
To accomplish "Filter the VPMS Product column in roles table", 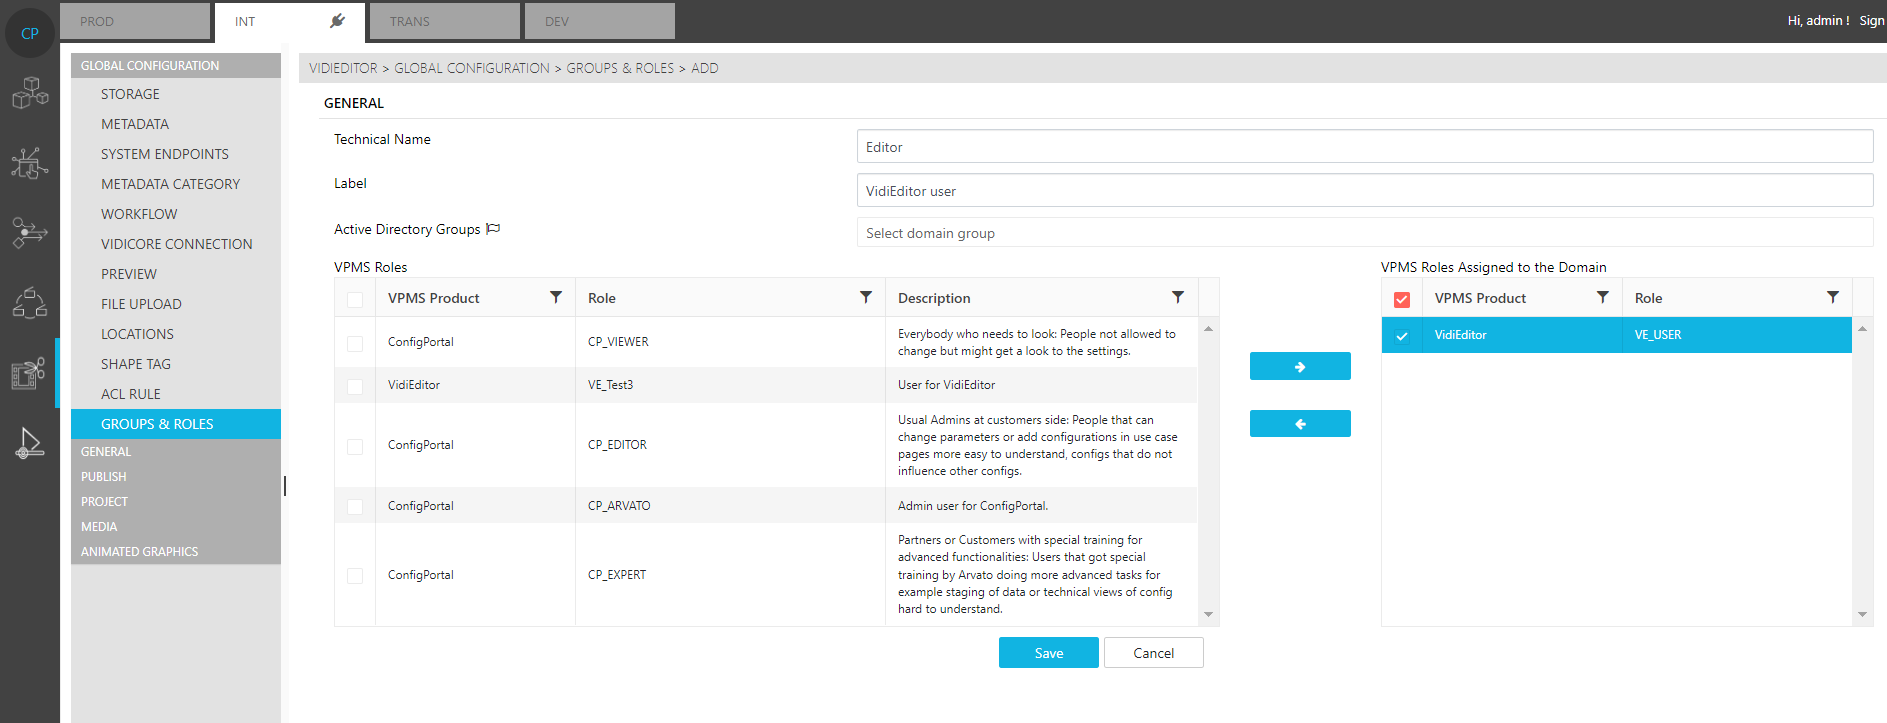I will (x=556, y=298).
